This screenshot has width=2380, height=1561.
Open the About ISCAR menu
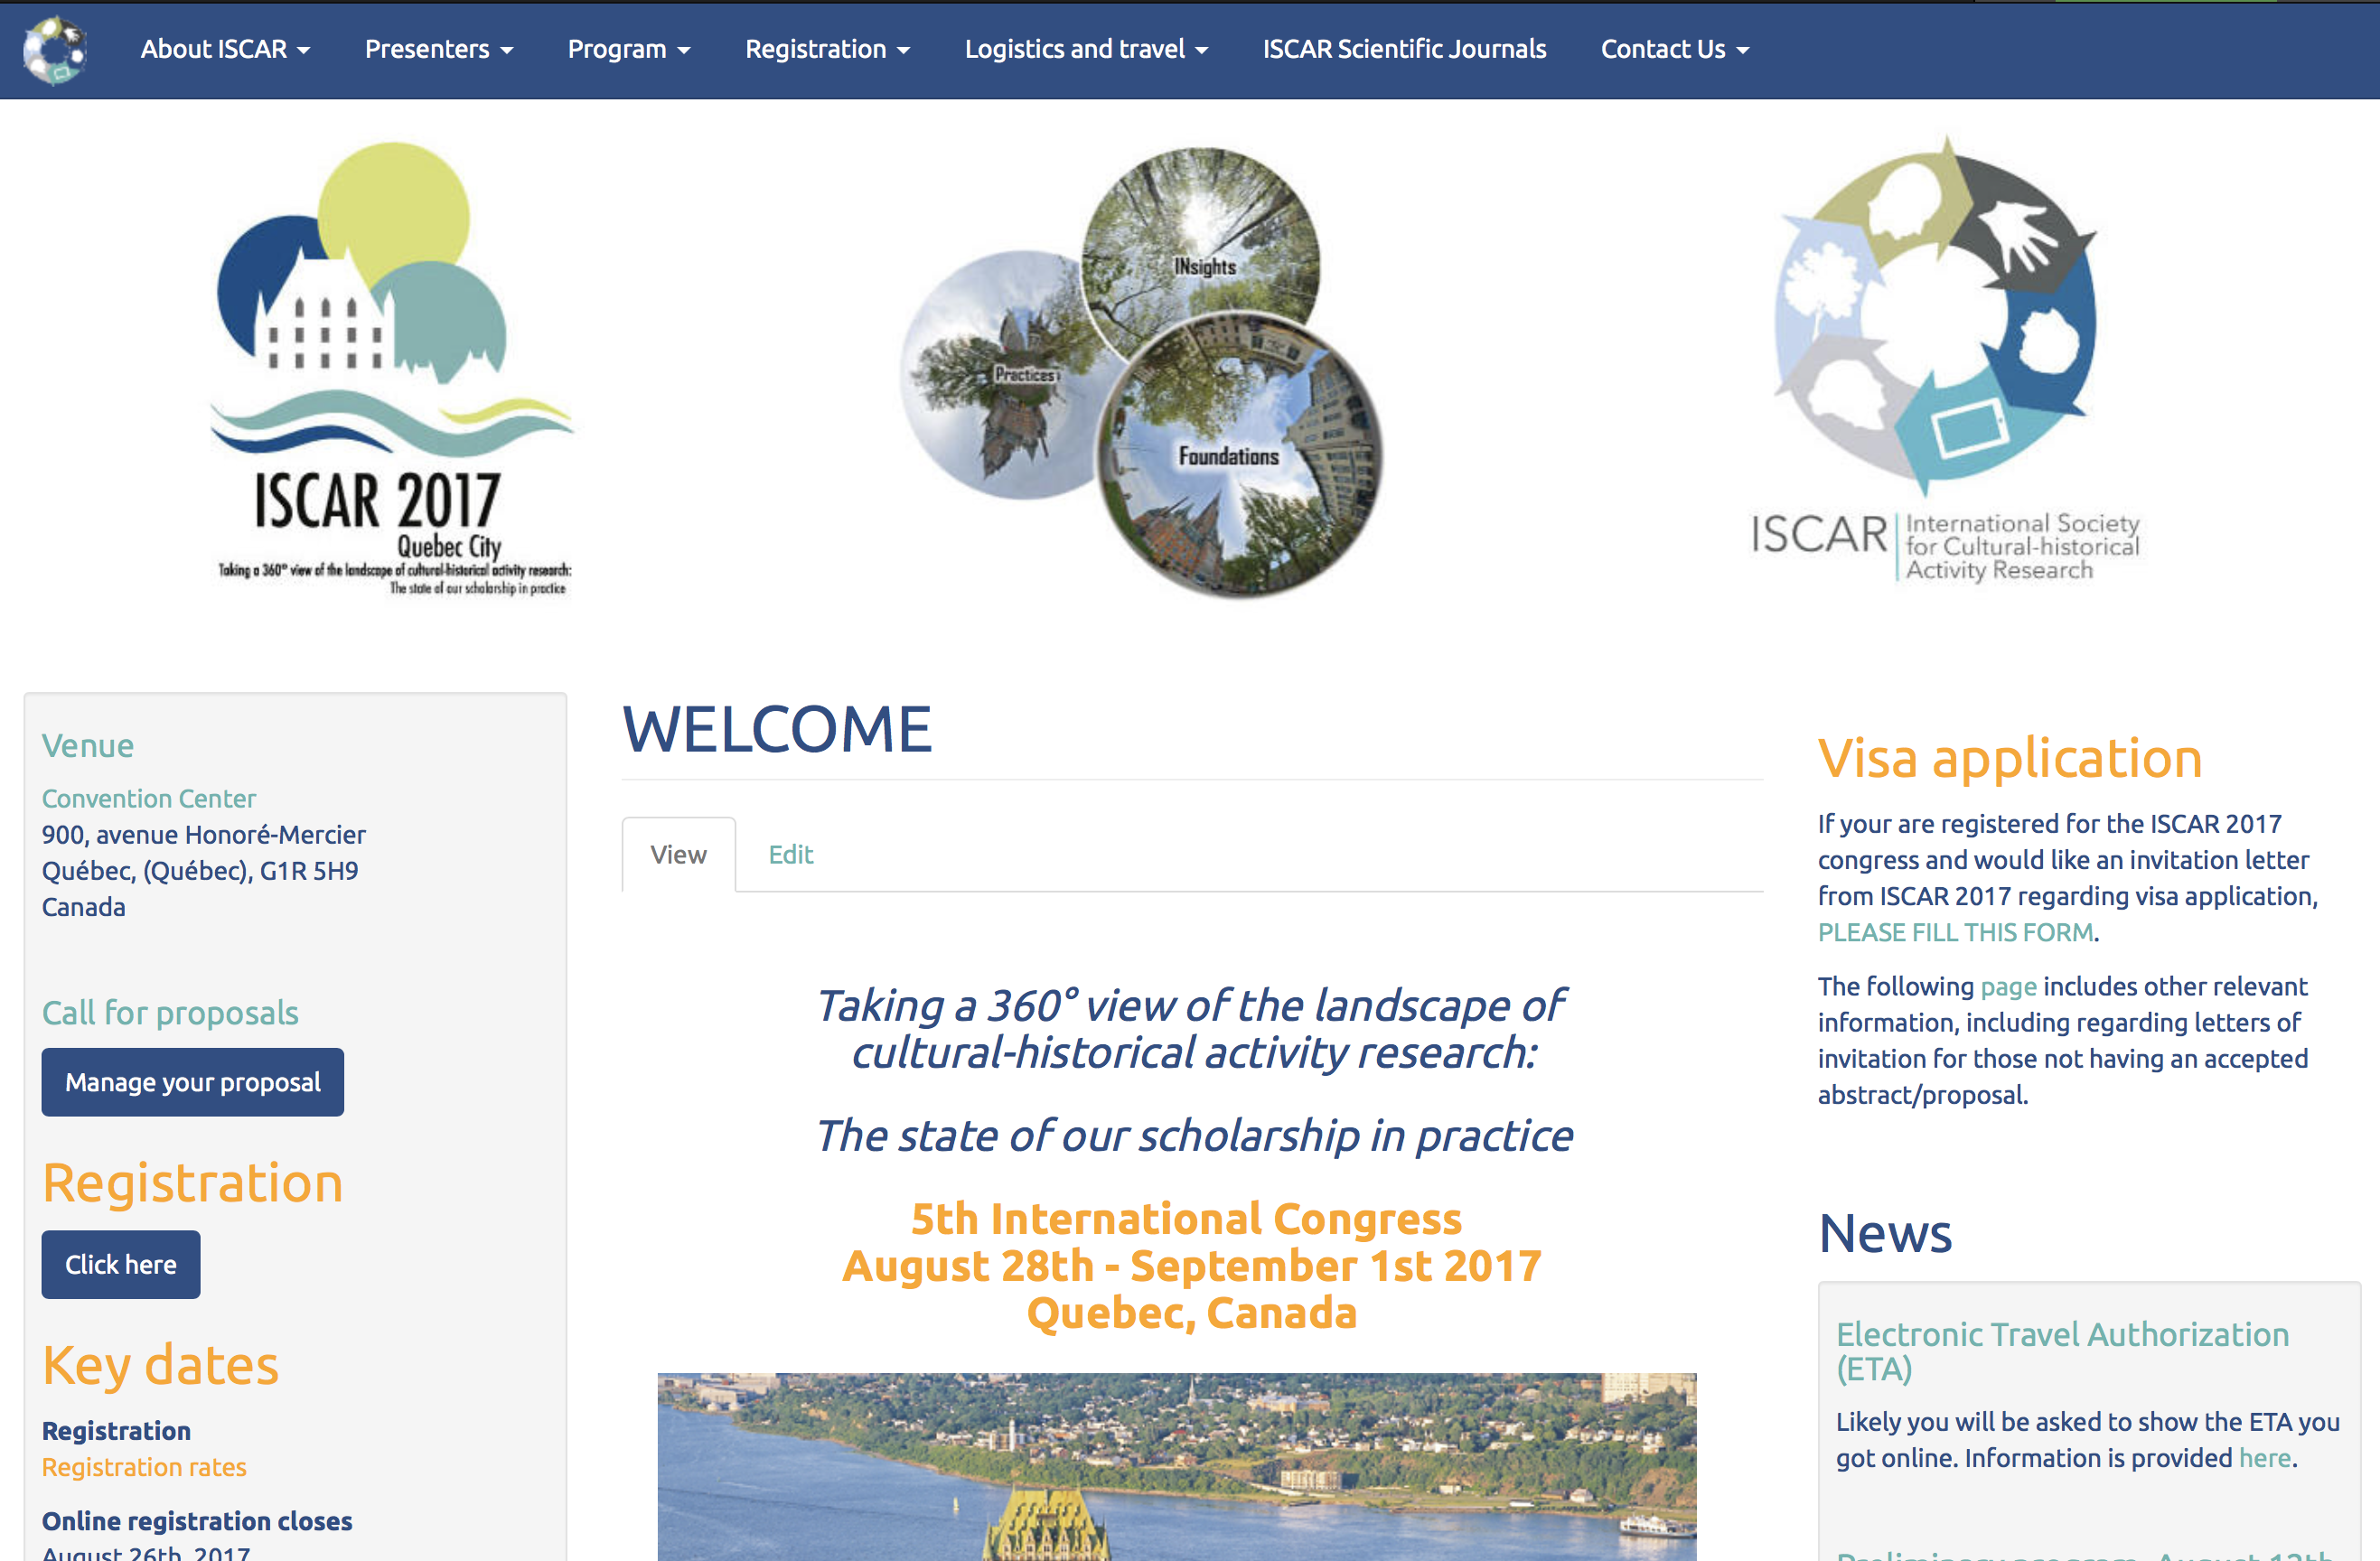[225, 49]
